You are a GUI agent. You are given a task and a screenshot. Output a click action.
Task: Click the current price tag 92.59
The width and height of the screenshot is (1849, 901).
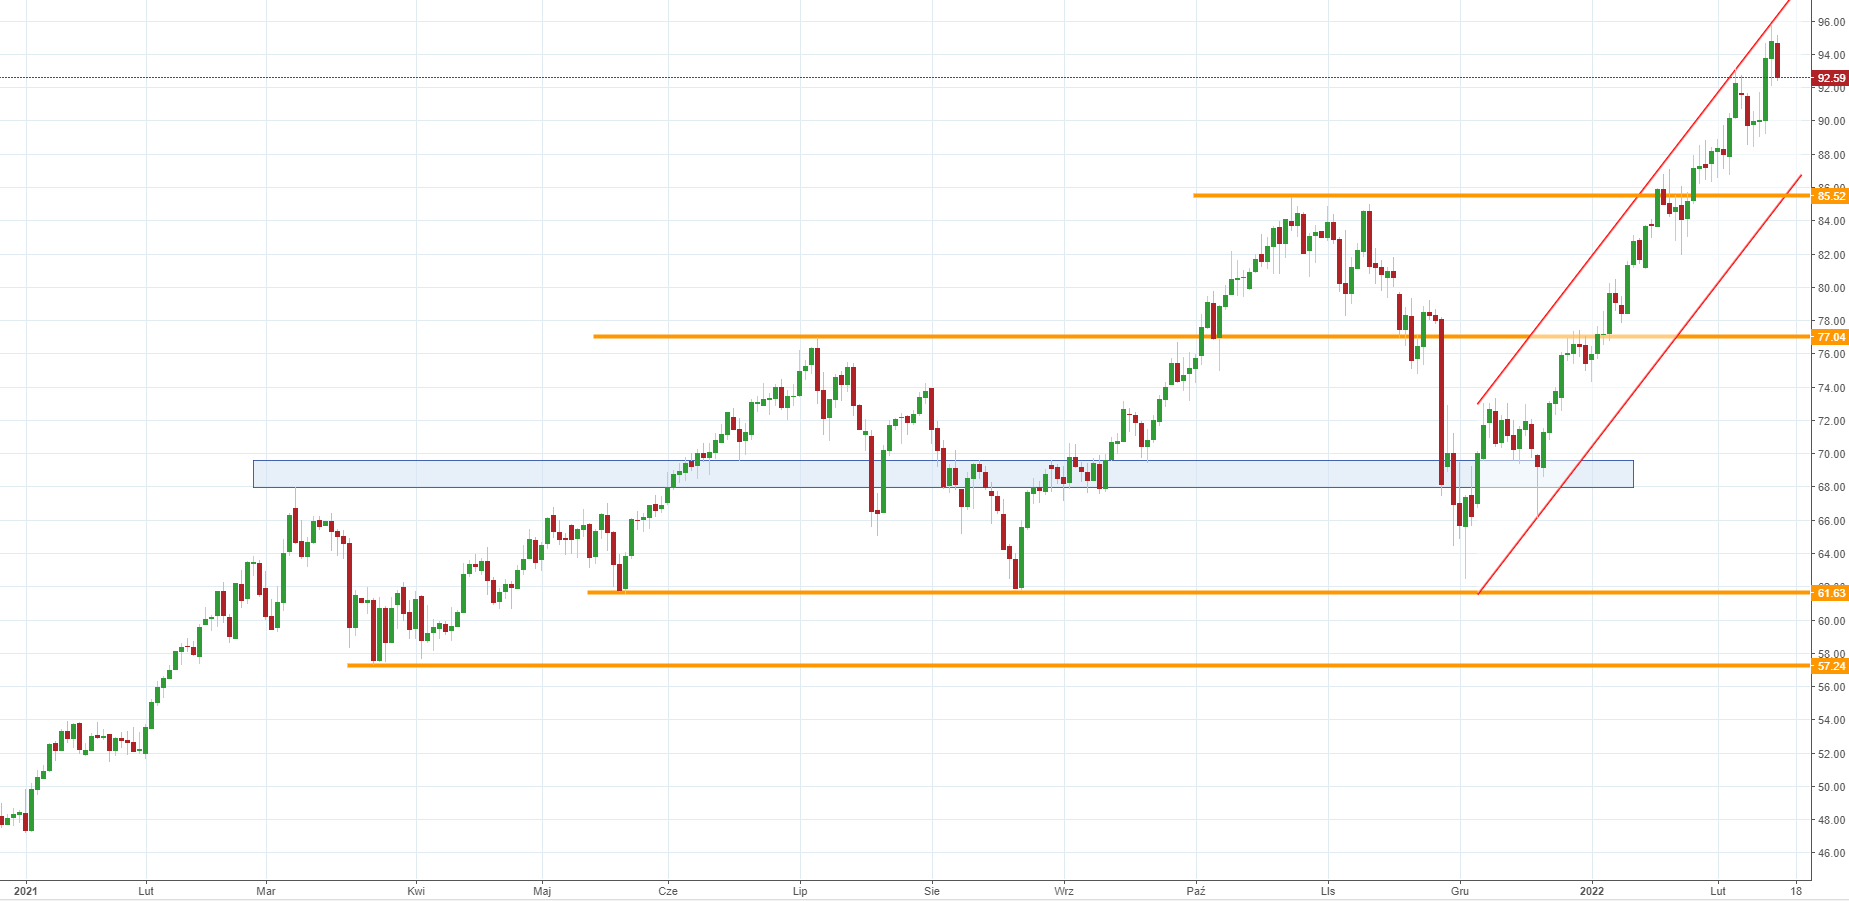(1830, 78)
